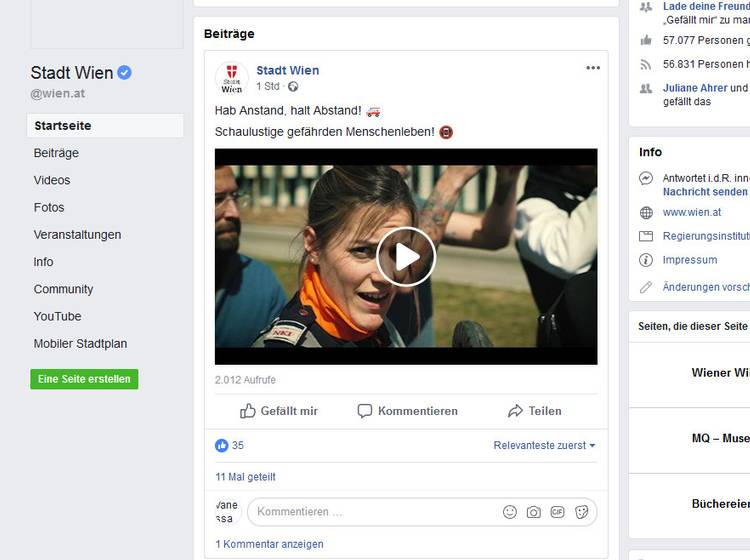Image resolution: width=750 pixels, height=560 pixels.
Task: Click the Regierungsinstitution category link
Action: (706, 236)
